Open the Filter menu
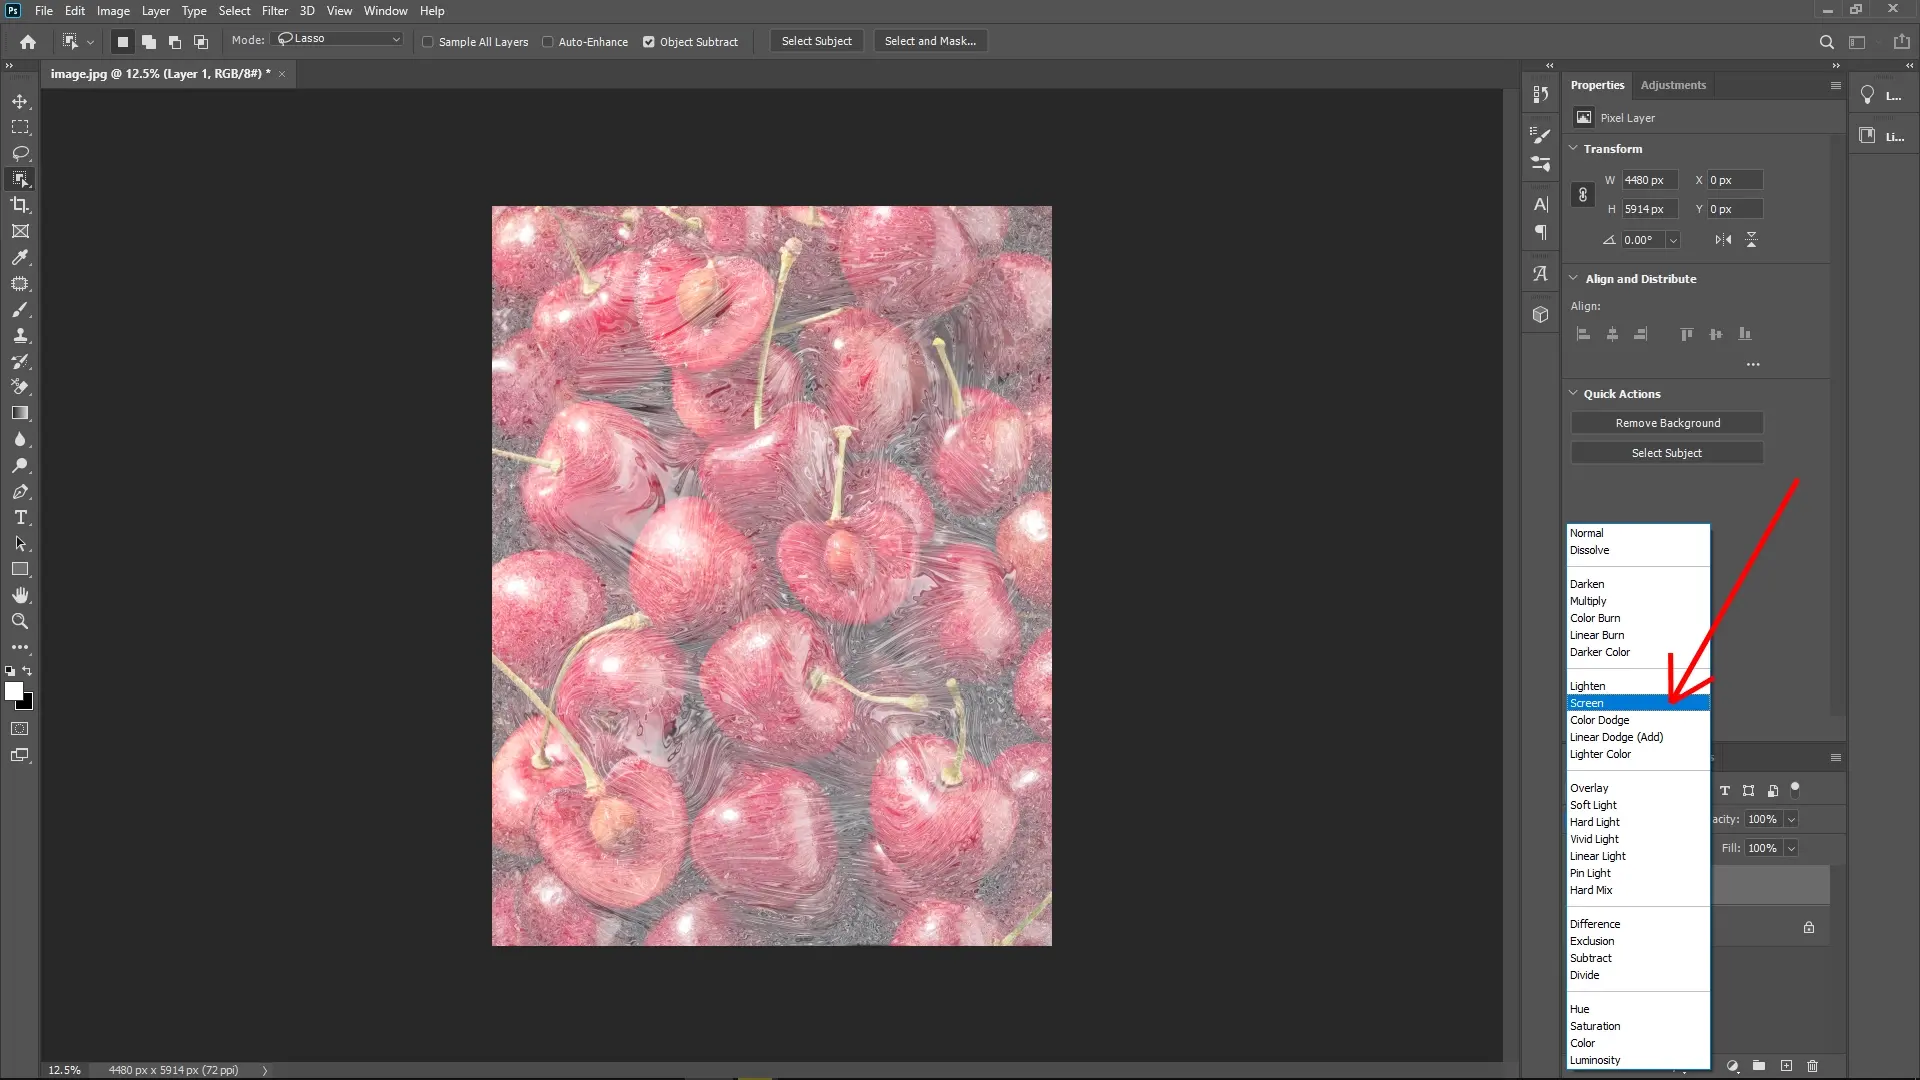Viewport: 1920px width, 1080px height. click(x=275, y=10)
